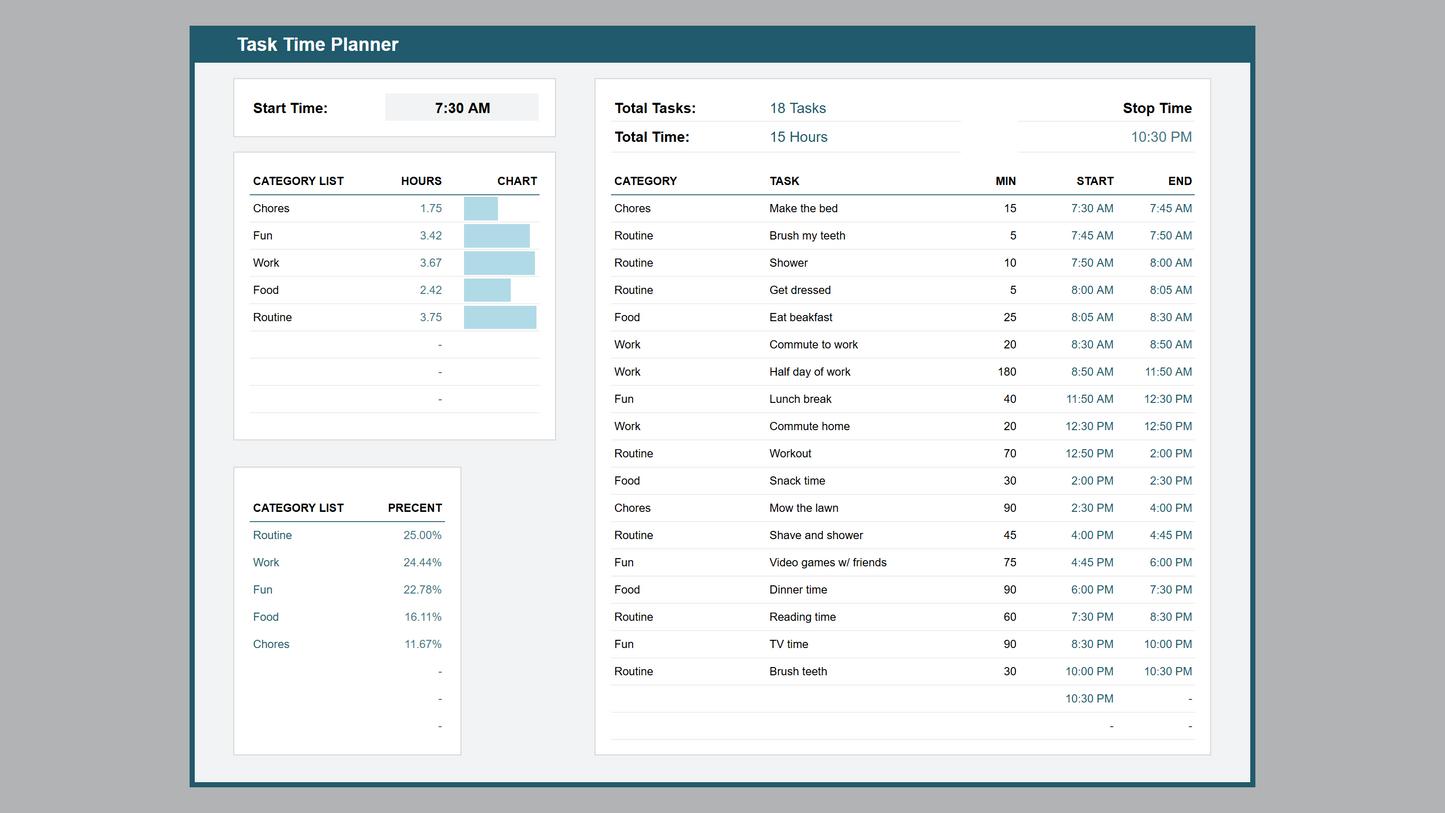The width and height of the screenshot is (1445, 813).
Task: Select 'Video games w/ friends' task
Action: (827, 563)
